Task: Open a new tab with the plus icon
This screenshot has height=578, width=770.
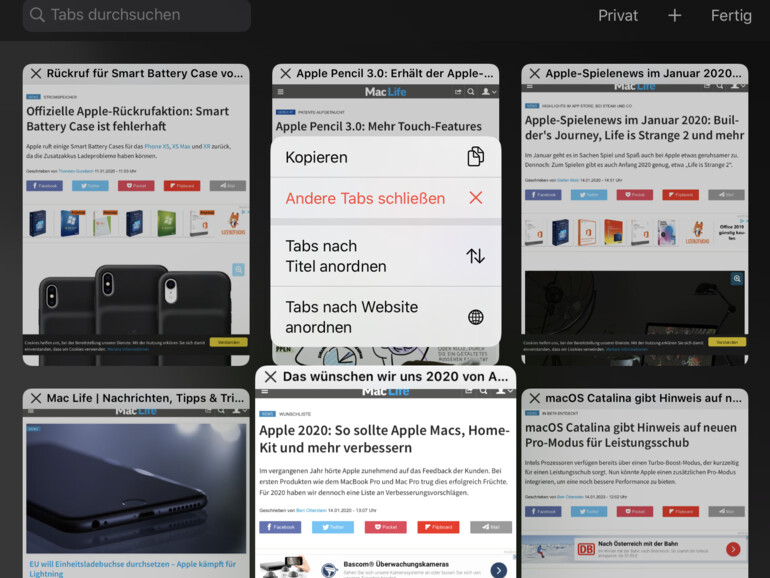Action: pyautogui.click(x=674, y=15)
